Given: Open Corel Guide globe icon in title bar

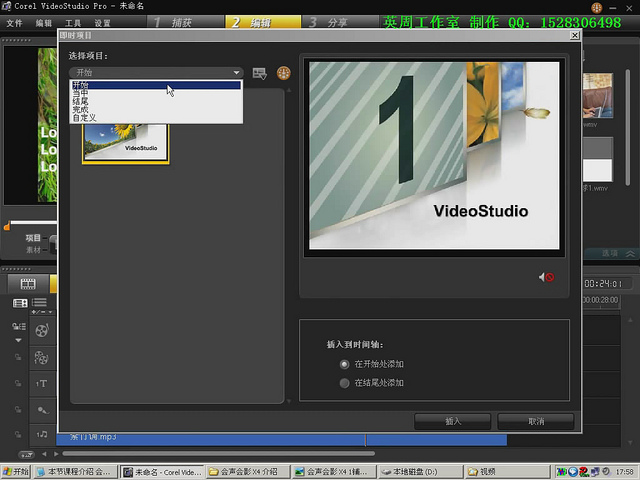Looking at the screenshot, I should click(596, 7).
